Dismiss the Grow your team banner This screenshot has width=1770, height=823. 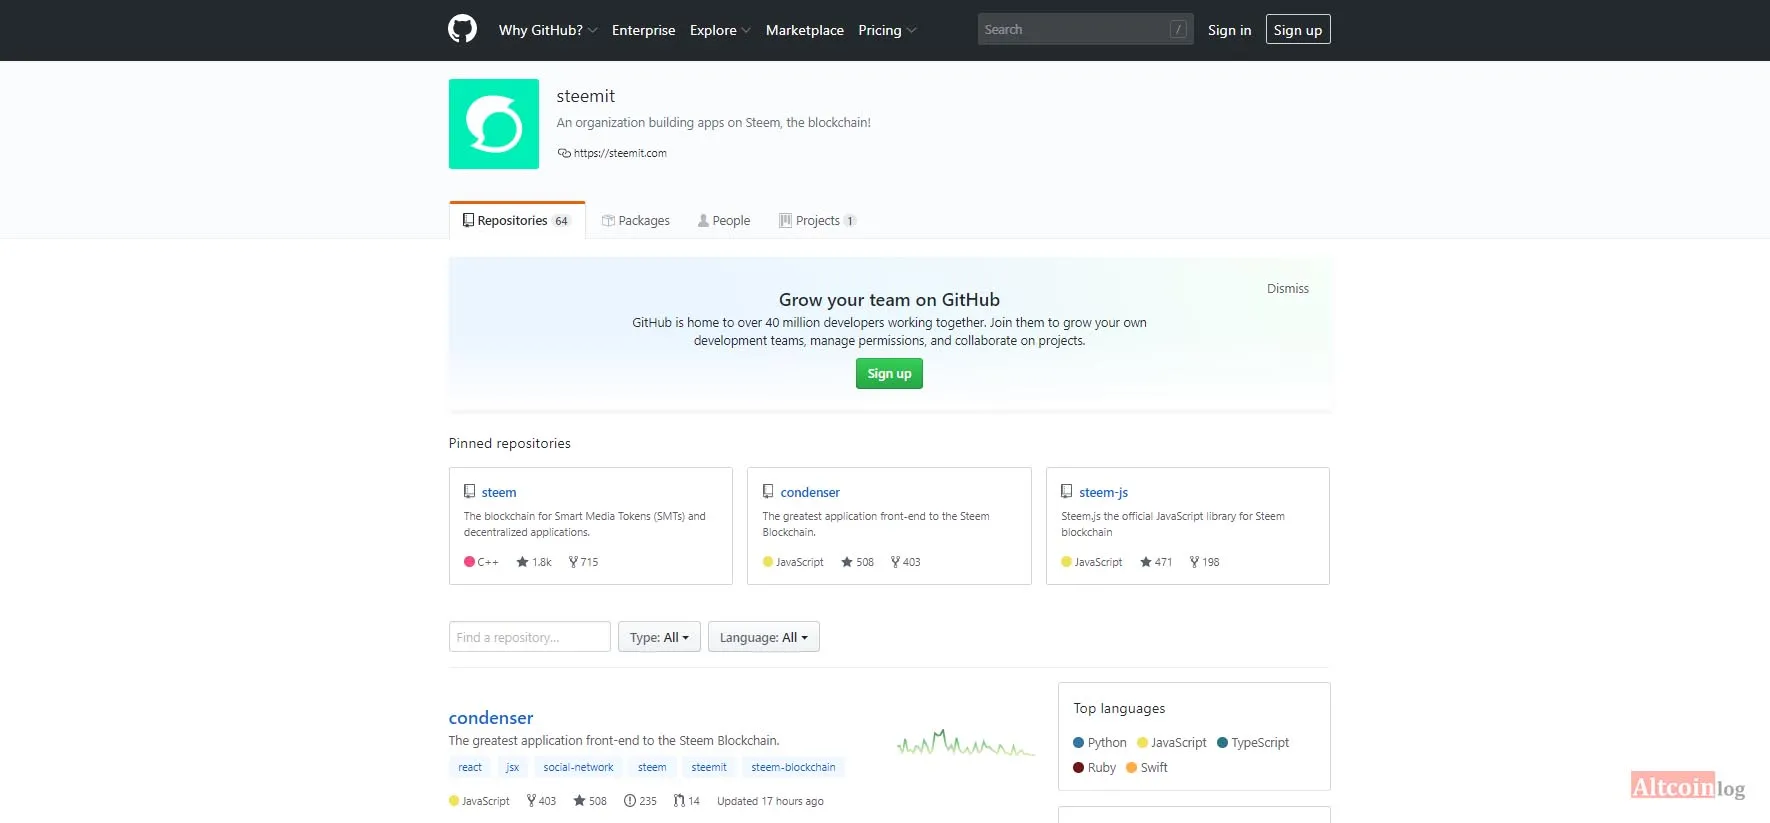pos(1288,288)
